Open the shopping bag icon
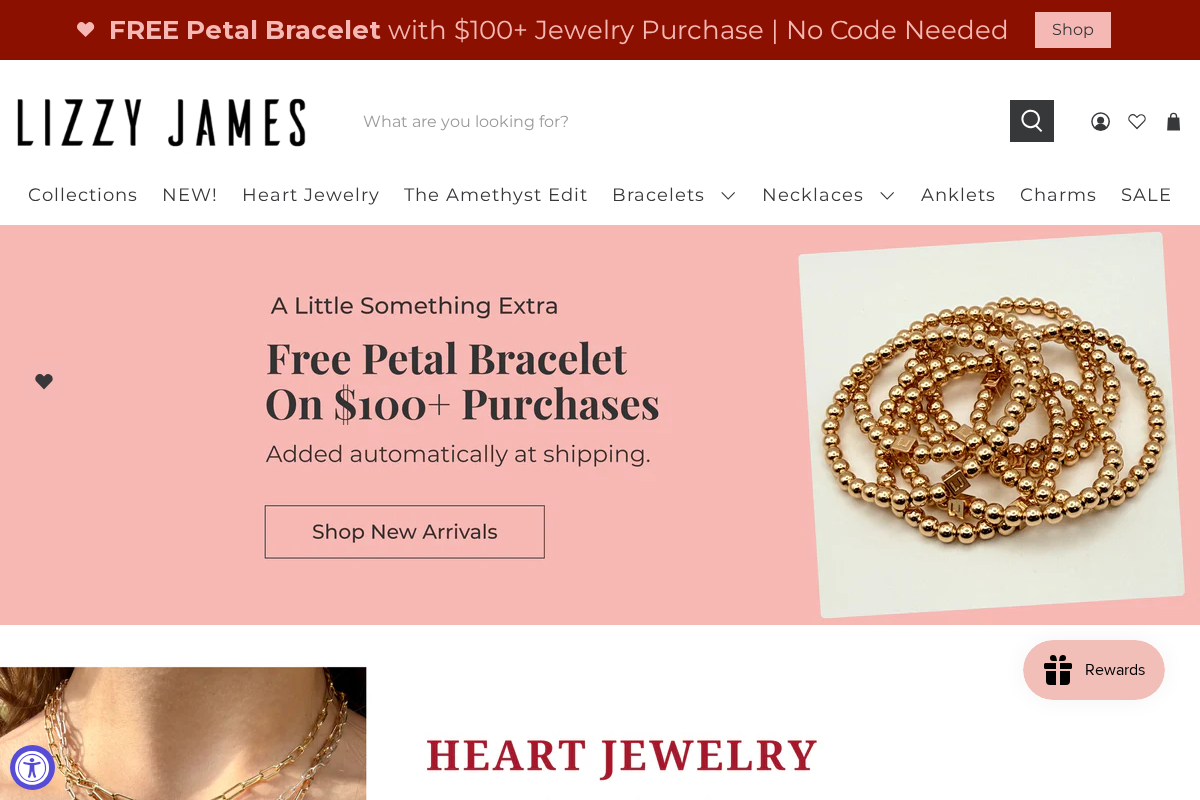 [x=1173, y=121]
